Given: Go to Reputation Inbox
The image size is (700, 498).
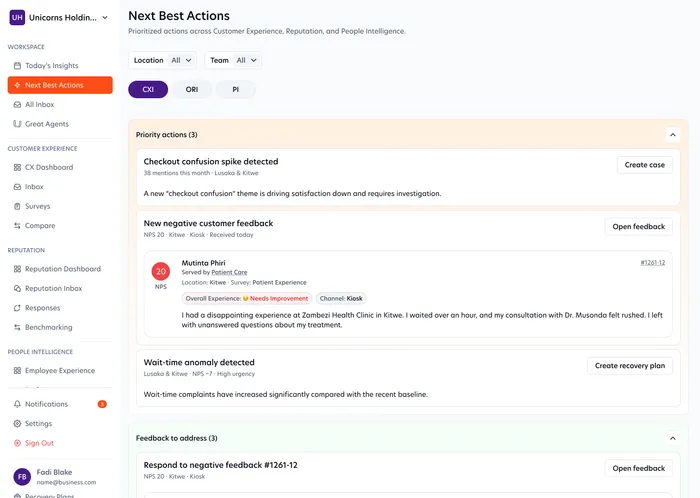Looking at the screenshot, I should [60, 288].
